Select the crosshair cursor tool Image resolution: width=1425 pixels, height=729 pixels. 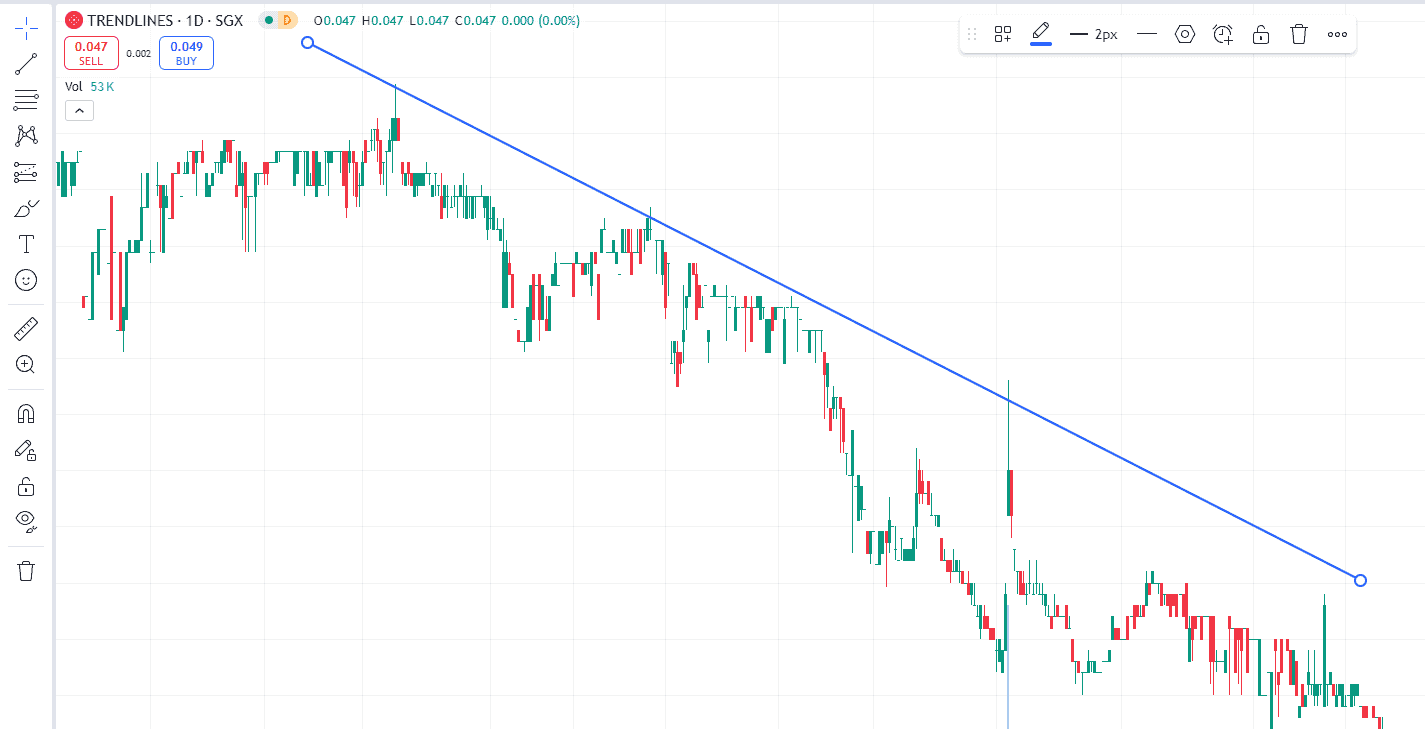pyautogui.click(x=26, y=27)
